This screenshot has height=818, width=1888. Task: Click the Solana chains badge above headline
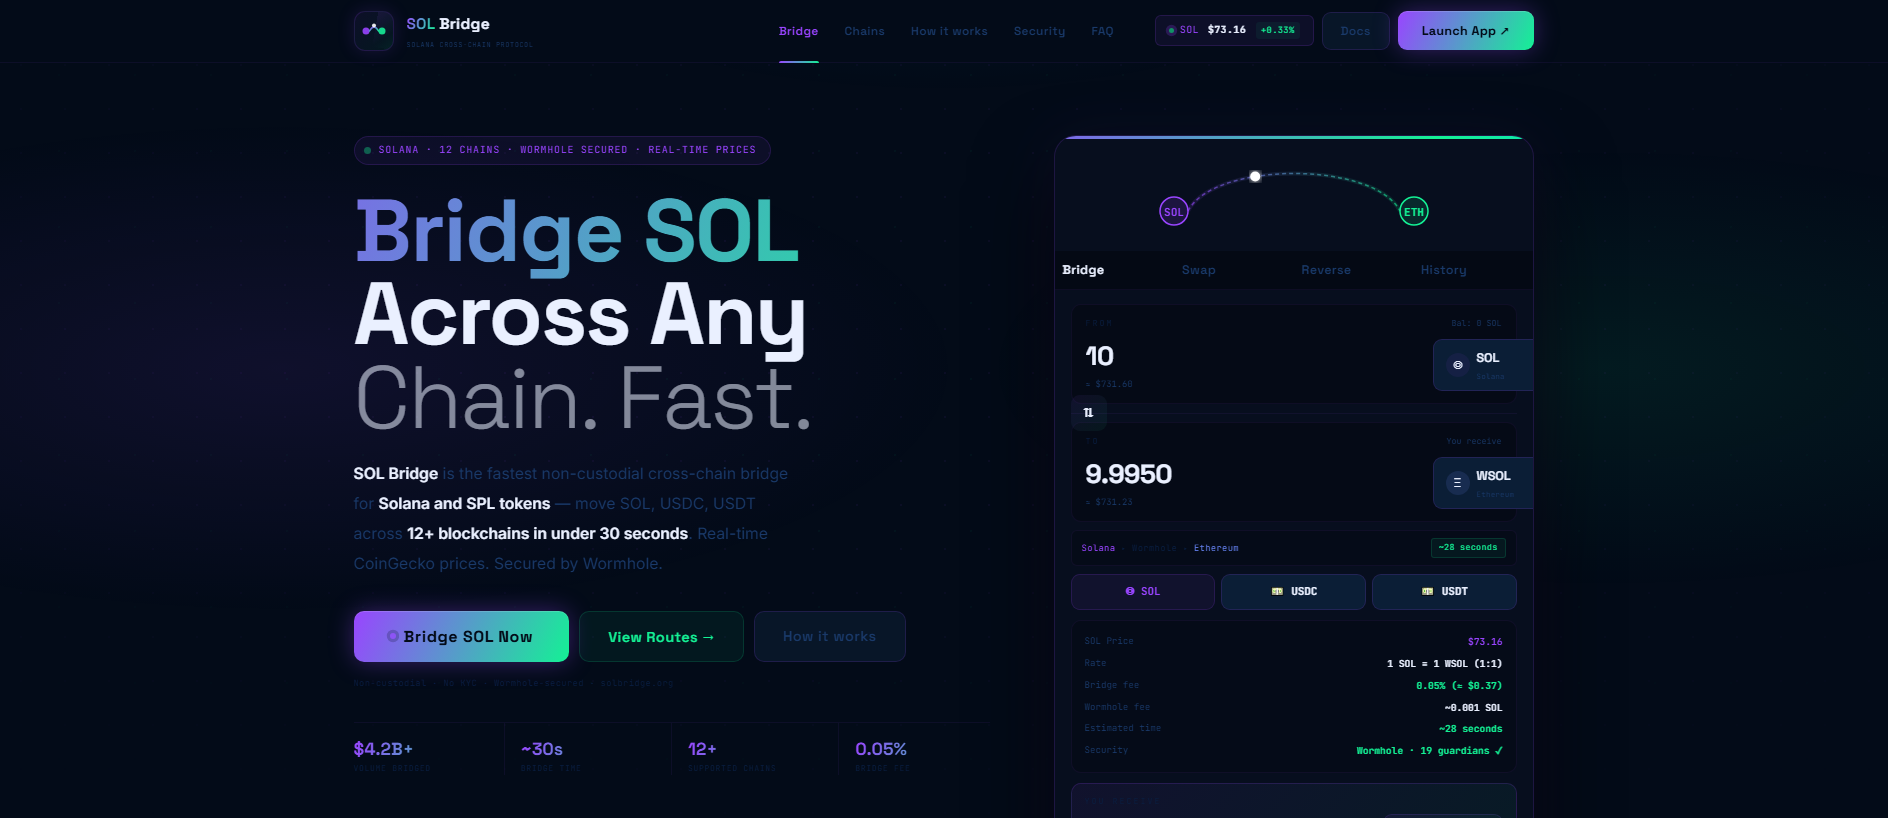pyautogui.click(x=562, y=150)
